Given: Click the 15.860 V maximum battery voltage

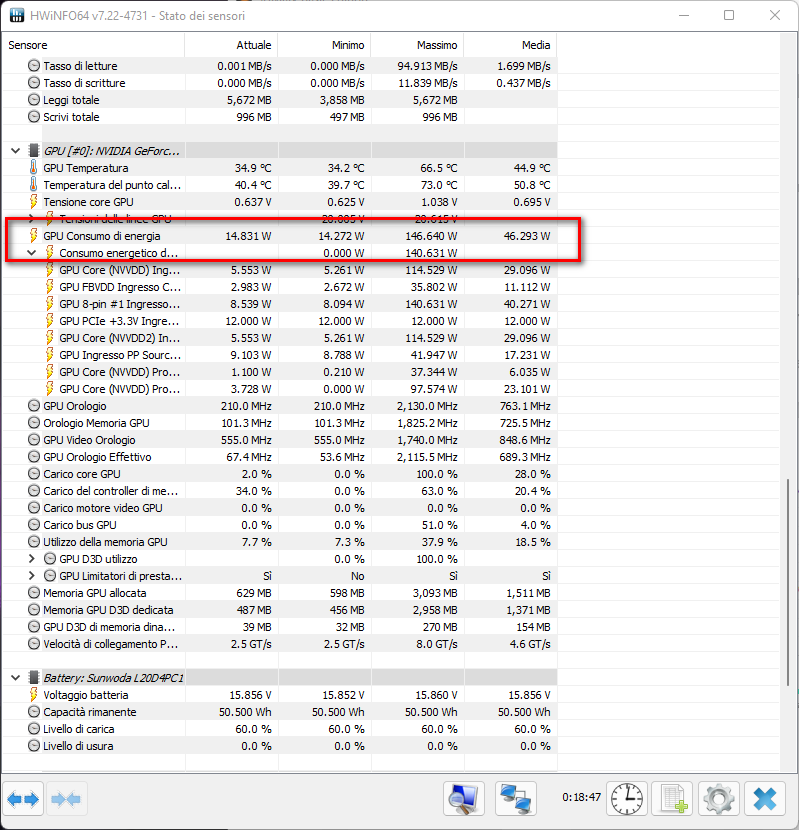Looking at the screenshot, I should pyautogui.click(x=436, y=694).
